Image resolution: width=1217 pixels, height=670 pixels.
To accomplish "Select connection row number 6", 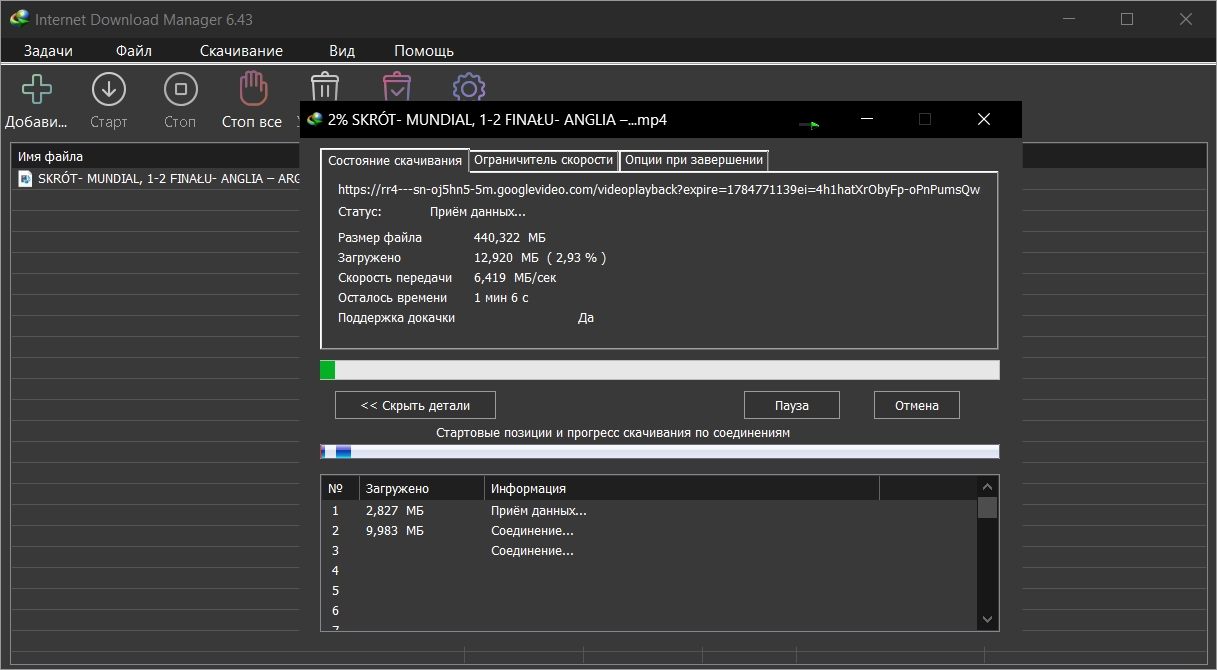I will 649,611.
